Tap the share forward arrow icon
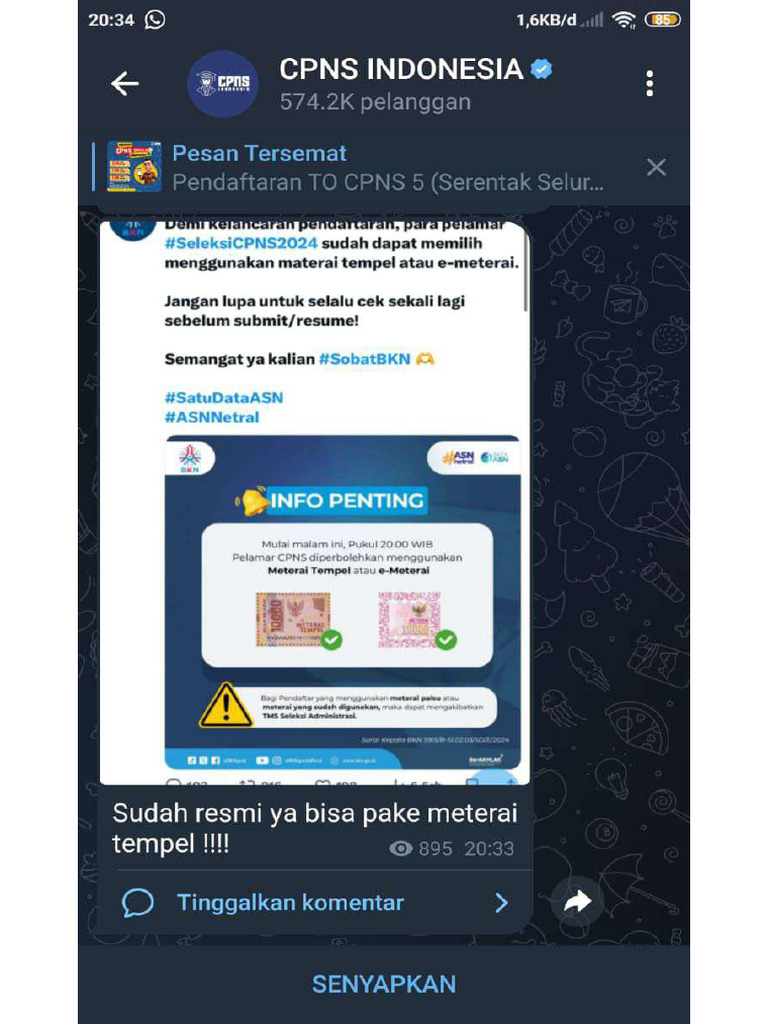The width and height of the screenshot is (768, 1024). point(577,902)
